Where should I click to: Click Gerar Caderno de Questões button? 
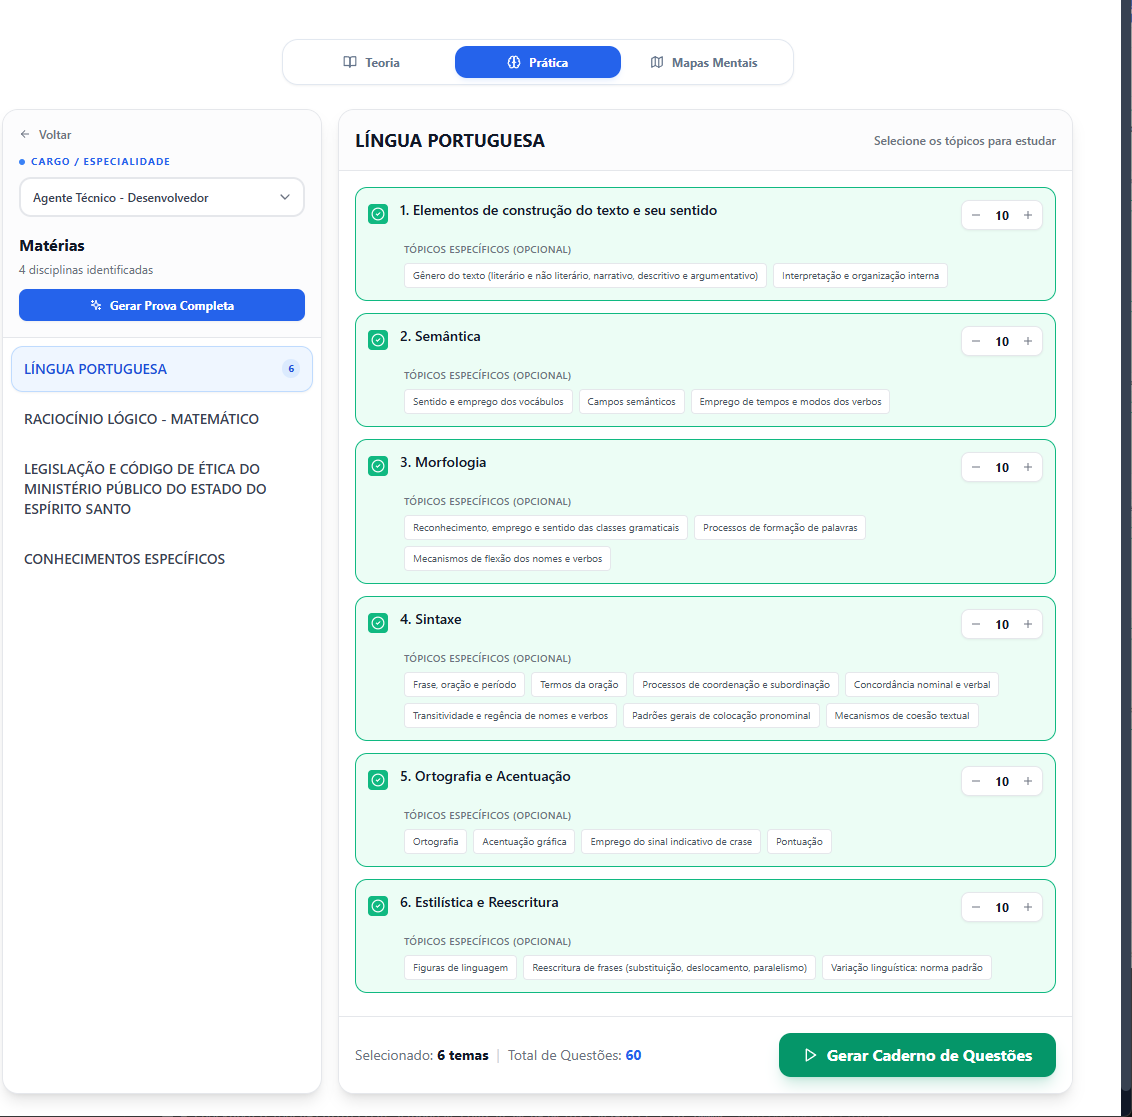[917, 1055]
